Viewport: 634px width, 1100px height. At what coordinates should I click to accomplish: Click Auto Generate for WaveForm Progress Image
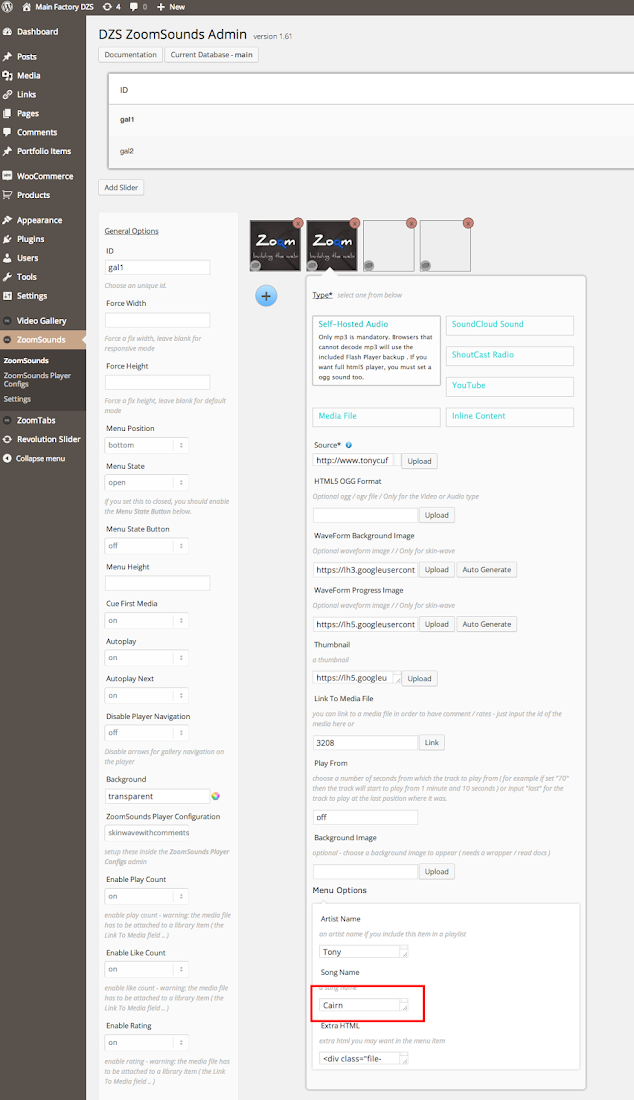pos(487,624)
